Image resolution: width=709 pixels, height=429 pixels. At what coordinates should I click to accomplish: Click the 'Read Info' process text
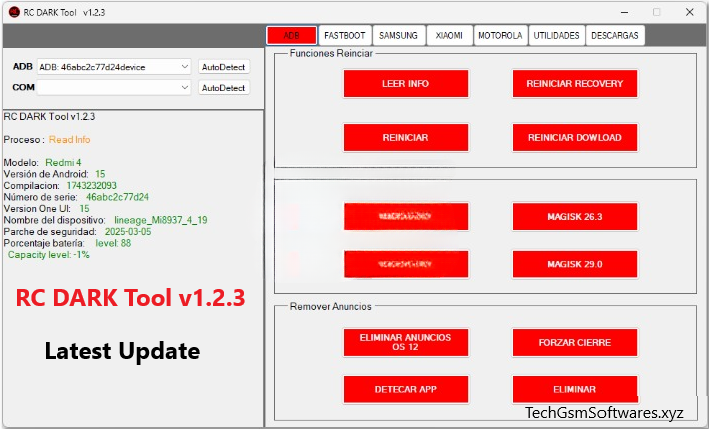pyautogui.click(x=70, y=140)
